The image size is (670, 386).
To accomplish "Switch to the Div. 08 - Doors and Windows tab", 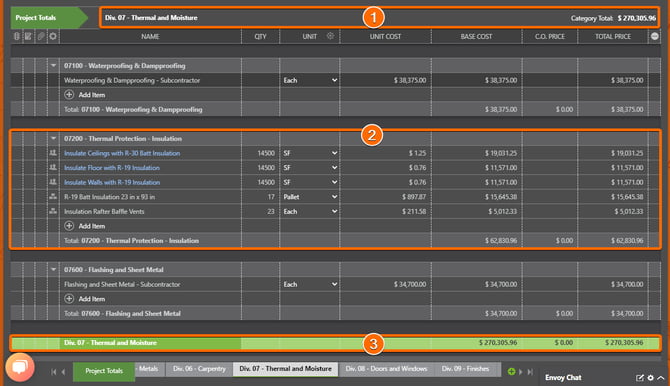I will 386,368.
